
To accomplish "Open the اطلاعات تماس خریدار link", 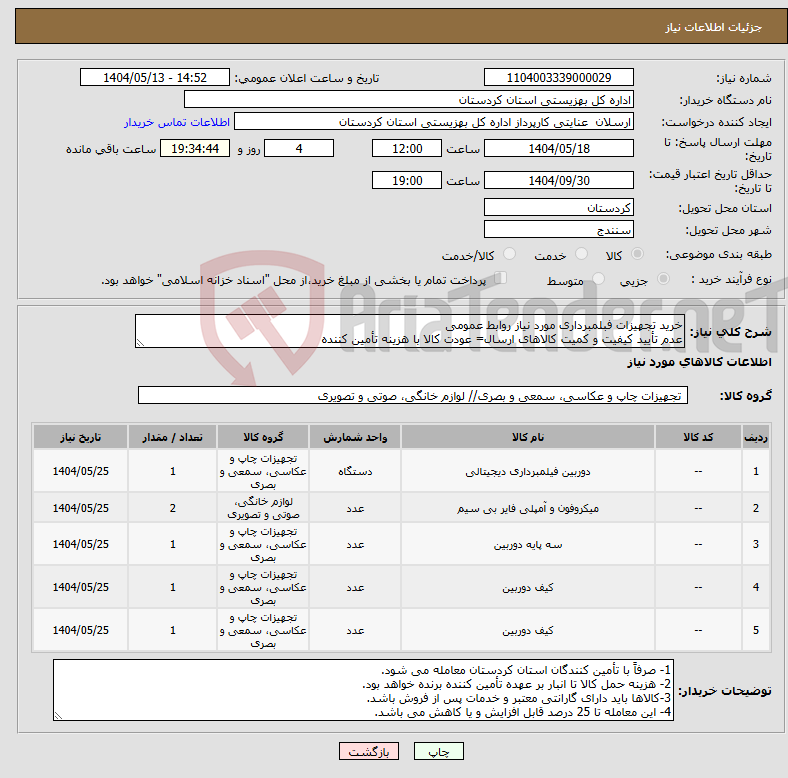I will click(177, 122).
